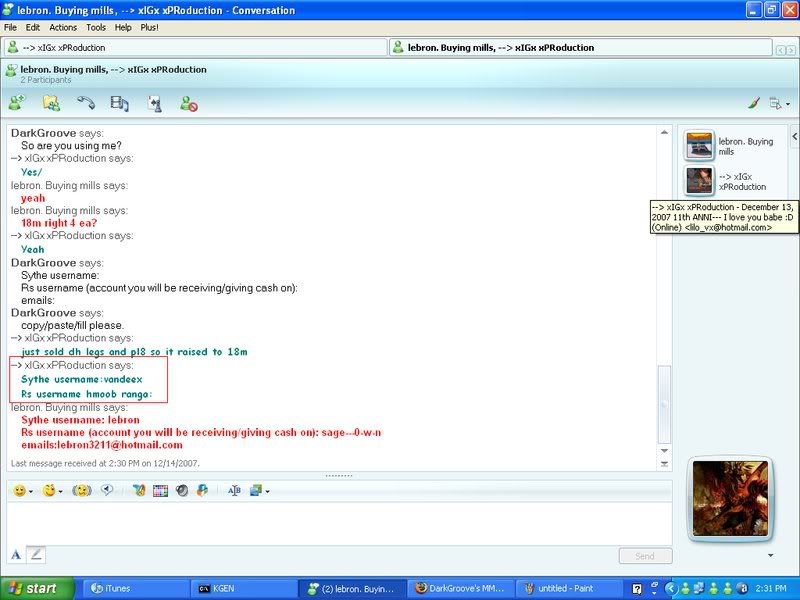Open the Edit menu
800x600 pixels.
tap(33, 28)
